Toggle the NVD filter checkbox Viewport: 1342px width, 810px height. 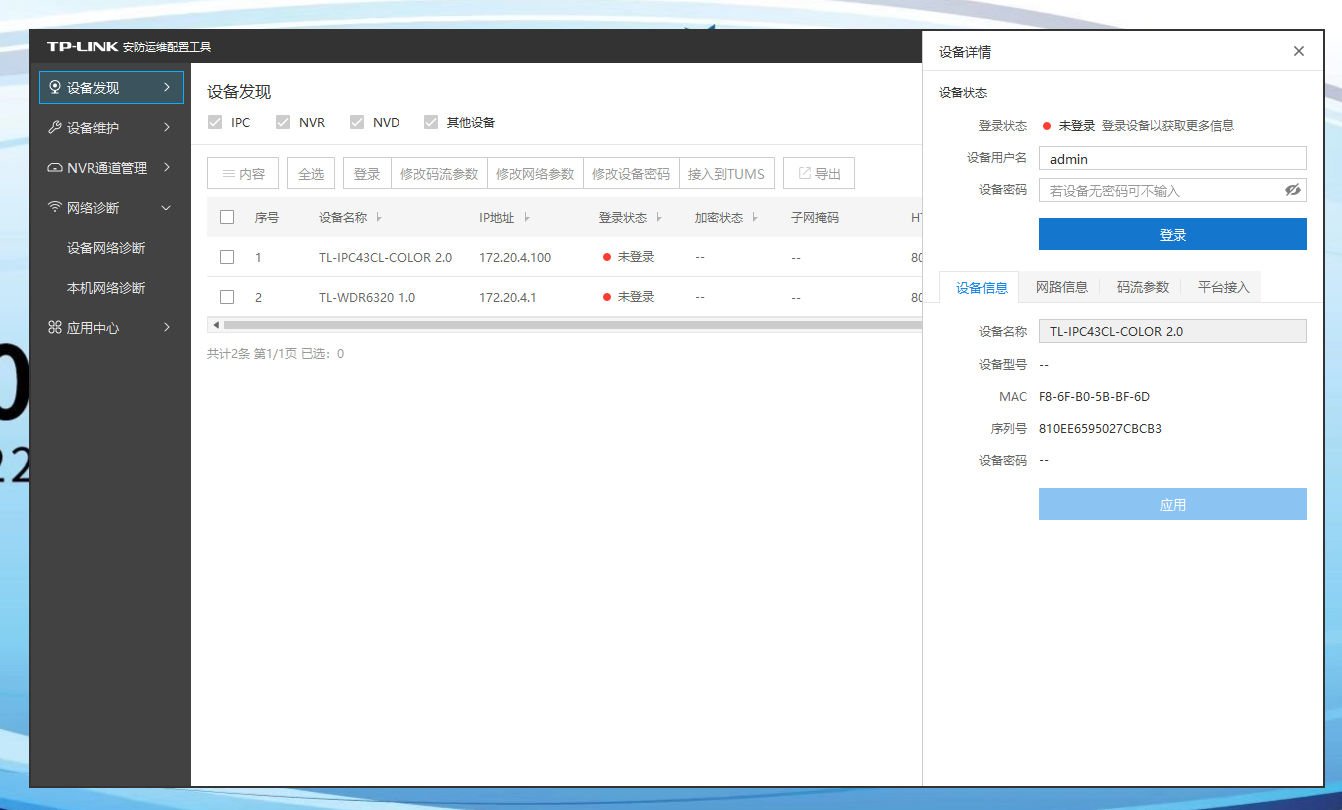click(357, 123)
